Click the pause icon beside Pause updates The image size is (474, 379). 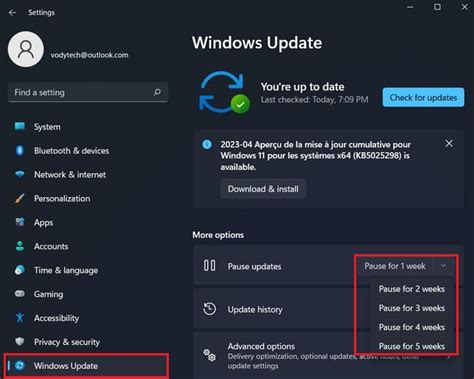(209, 266)
